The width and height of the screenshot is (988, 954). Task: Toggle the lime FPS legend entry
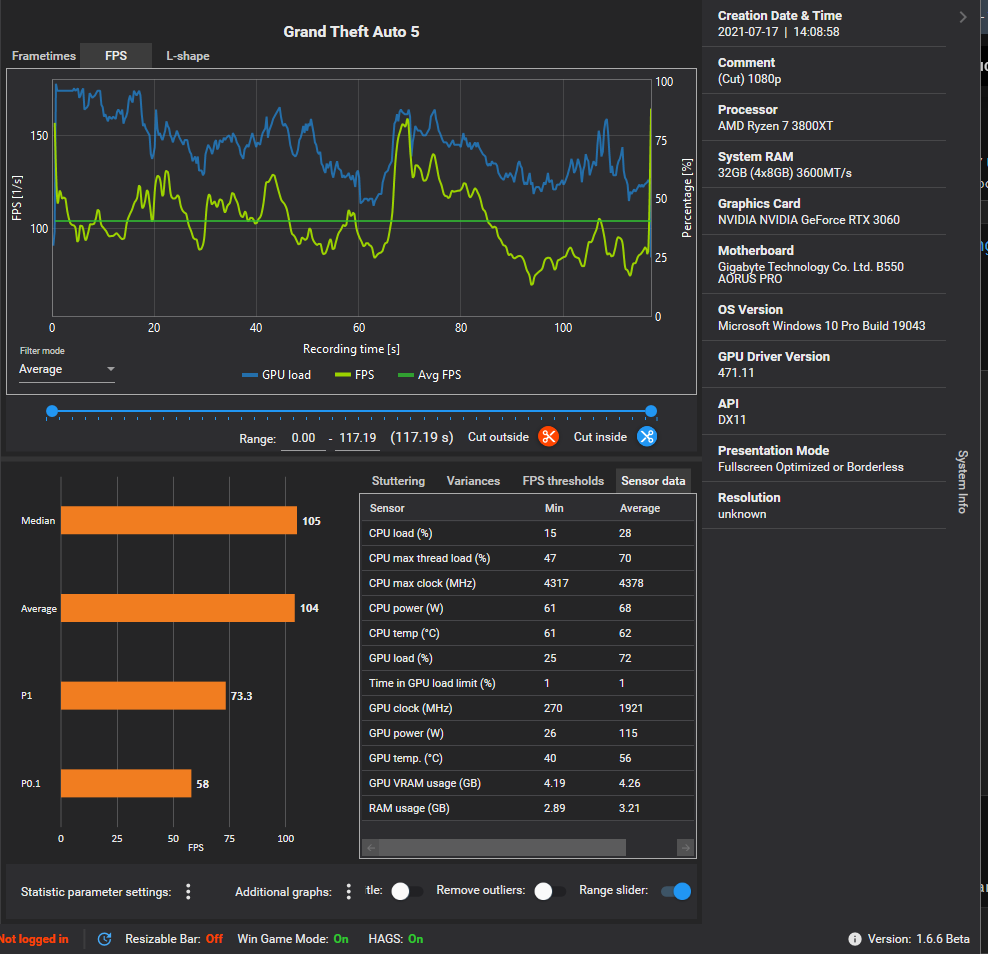point(354,375)
